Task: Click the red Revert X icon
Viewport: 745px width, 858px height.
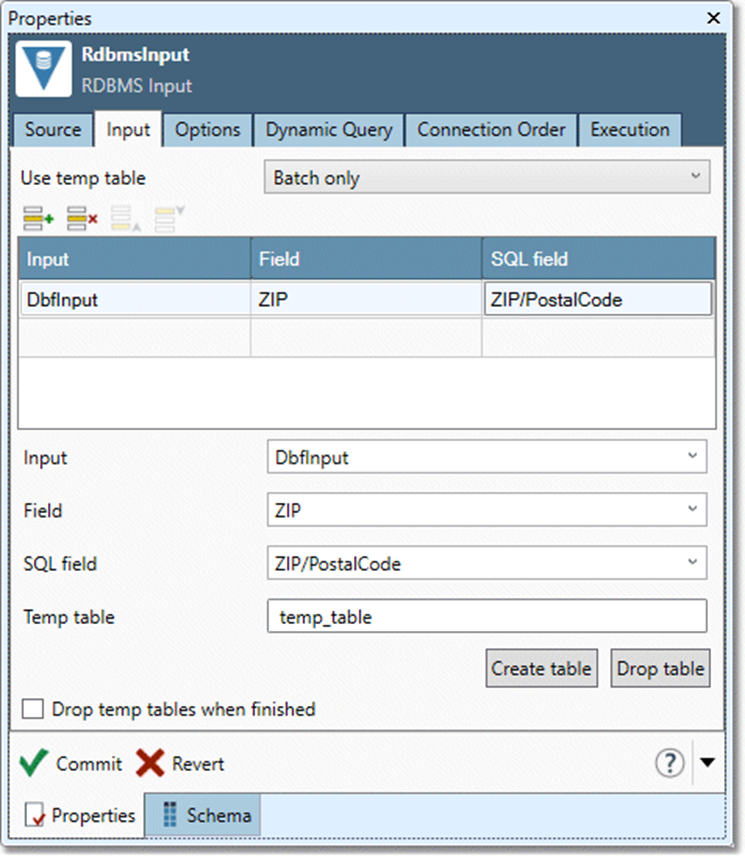Action: 150,764
